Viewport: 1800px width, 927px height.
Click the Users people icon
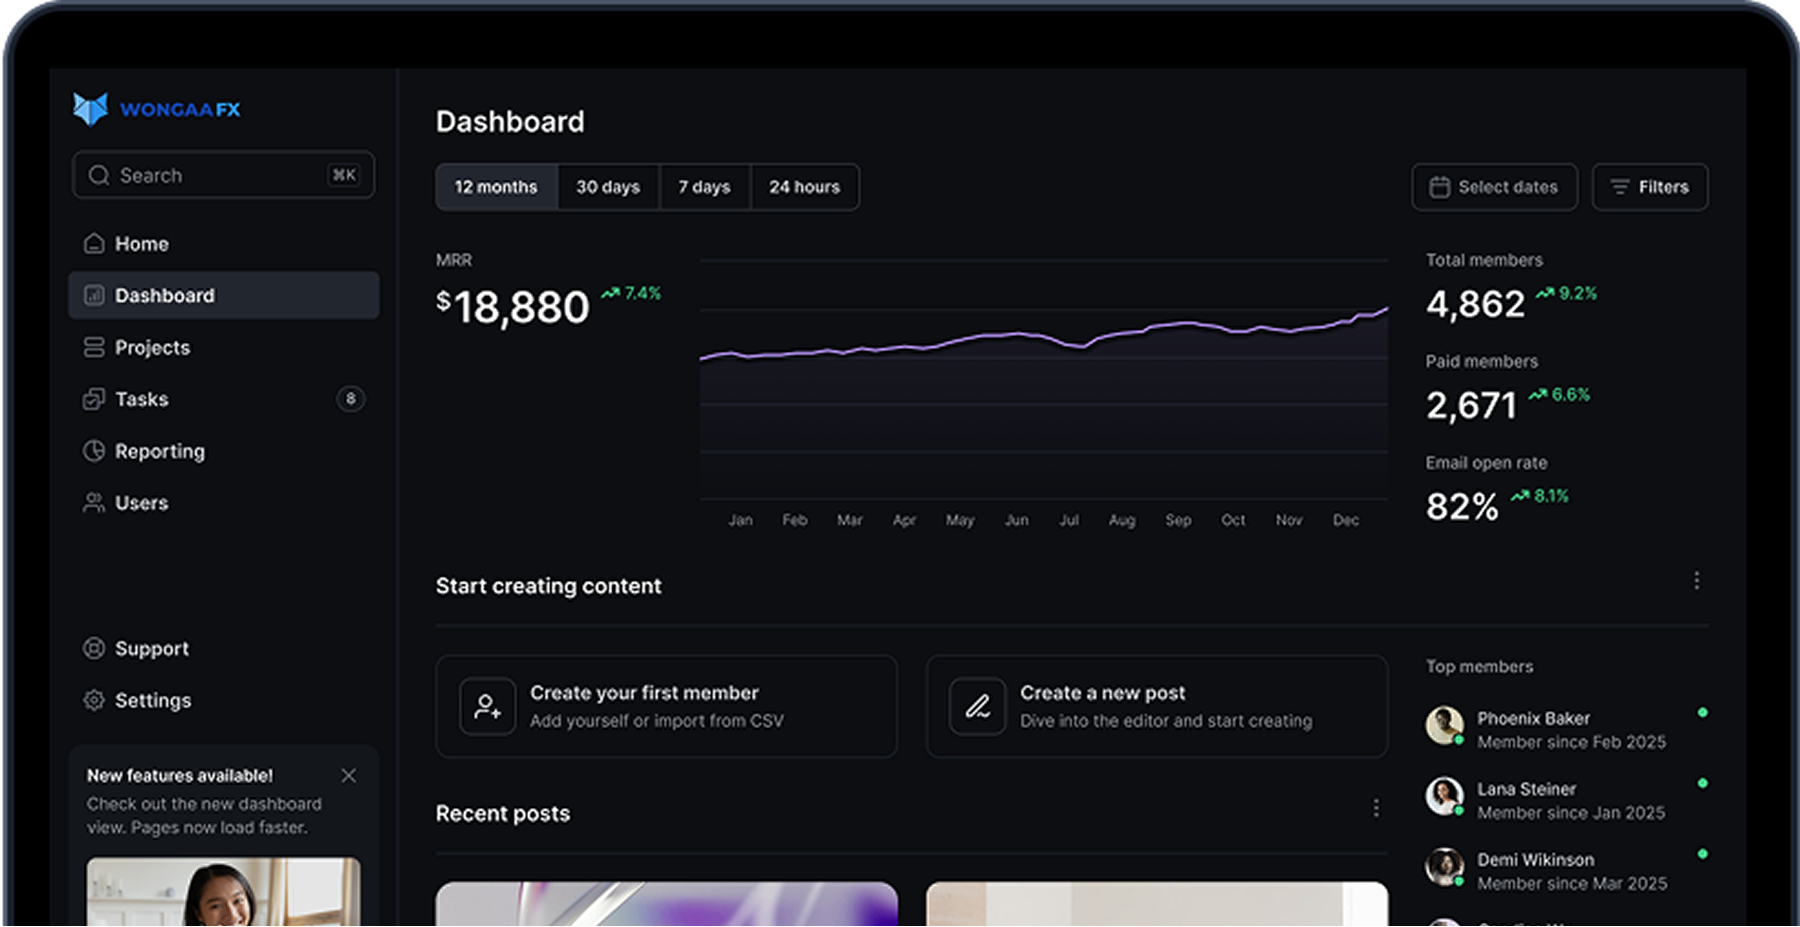94,503
